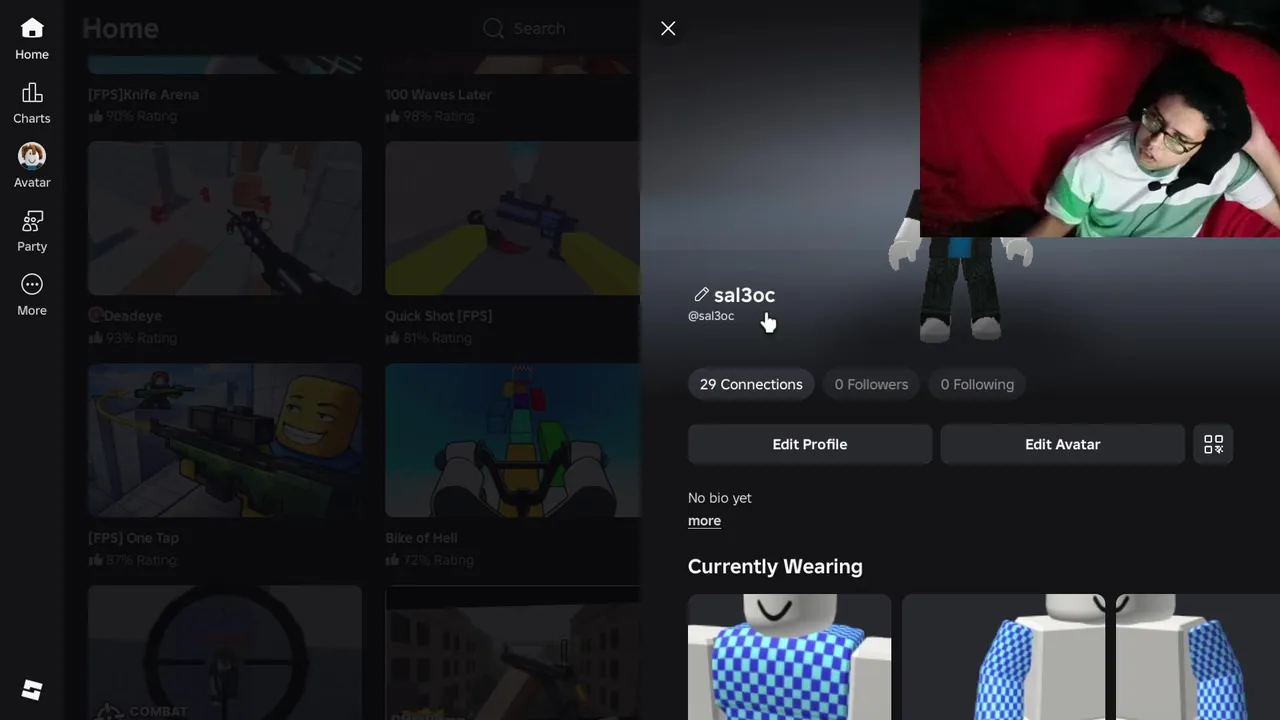Open Charts in the sidebar
This screenshot has width=1280, height=720.
[x=32, y=104]
